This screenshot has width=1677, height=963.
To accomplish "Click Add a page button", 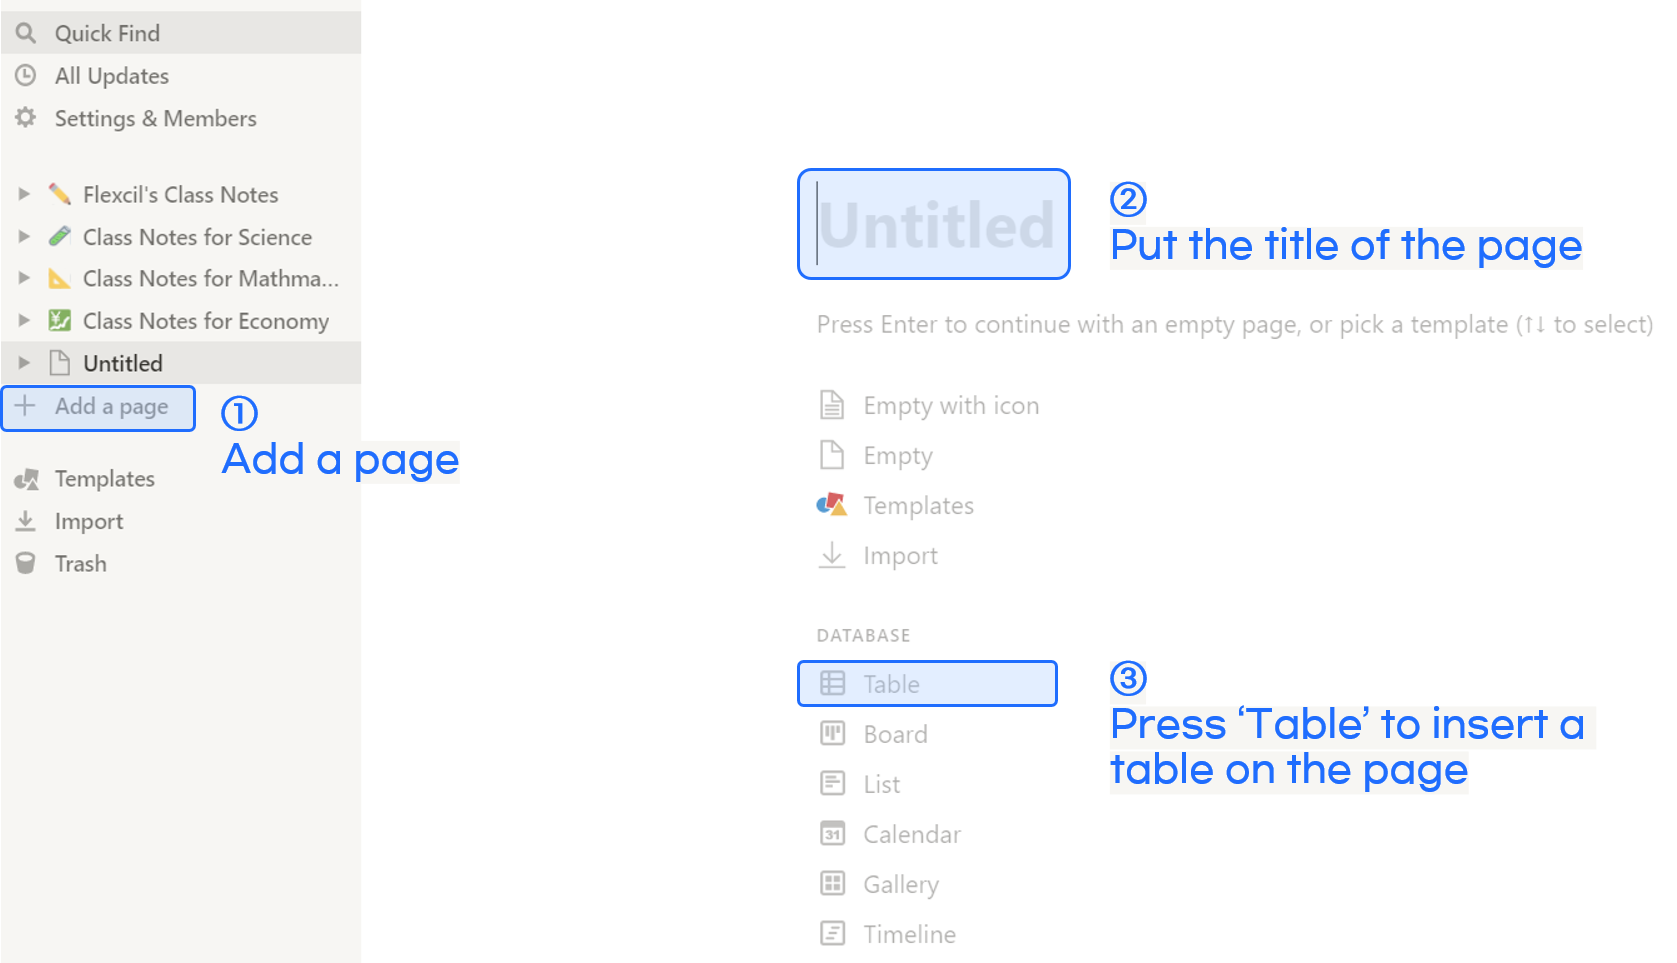I will point(98,408).
